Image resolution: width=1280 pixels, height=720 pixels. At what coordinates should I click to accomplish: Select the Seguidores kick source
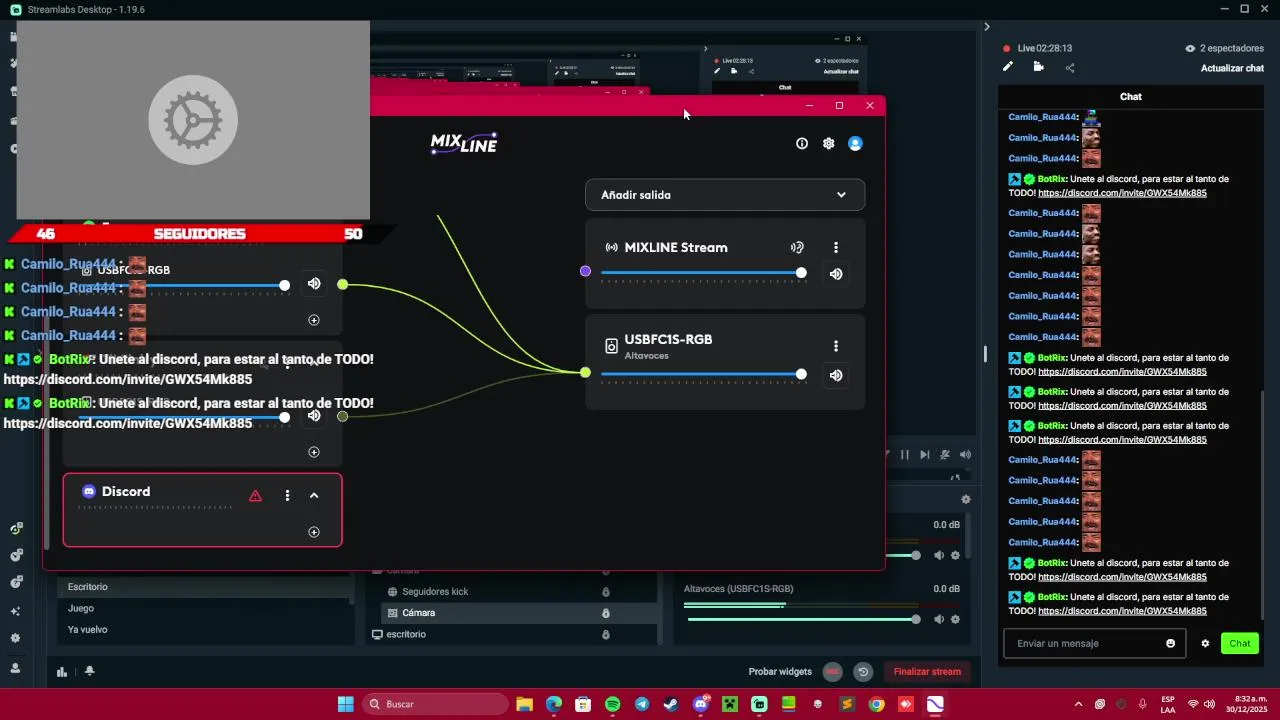point(435,592)
